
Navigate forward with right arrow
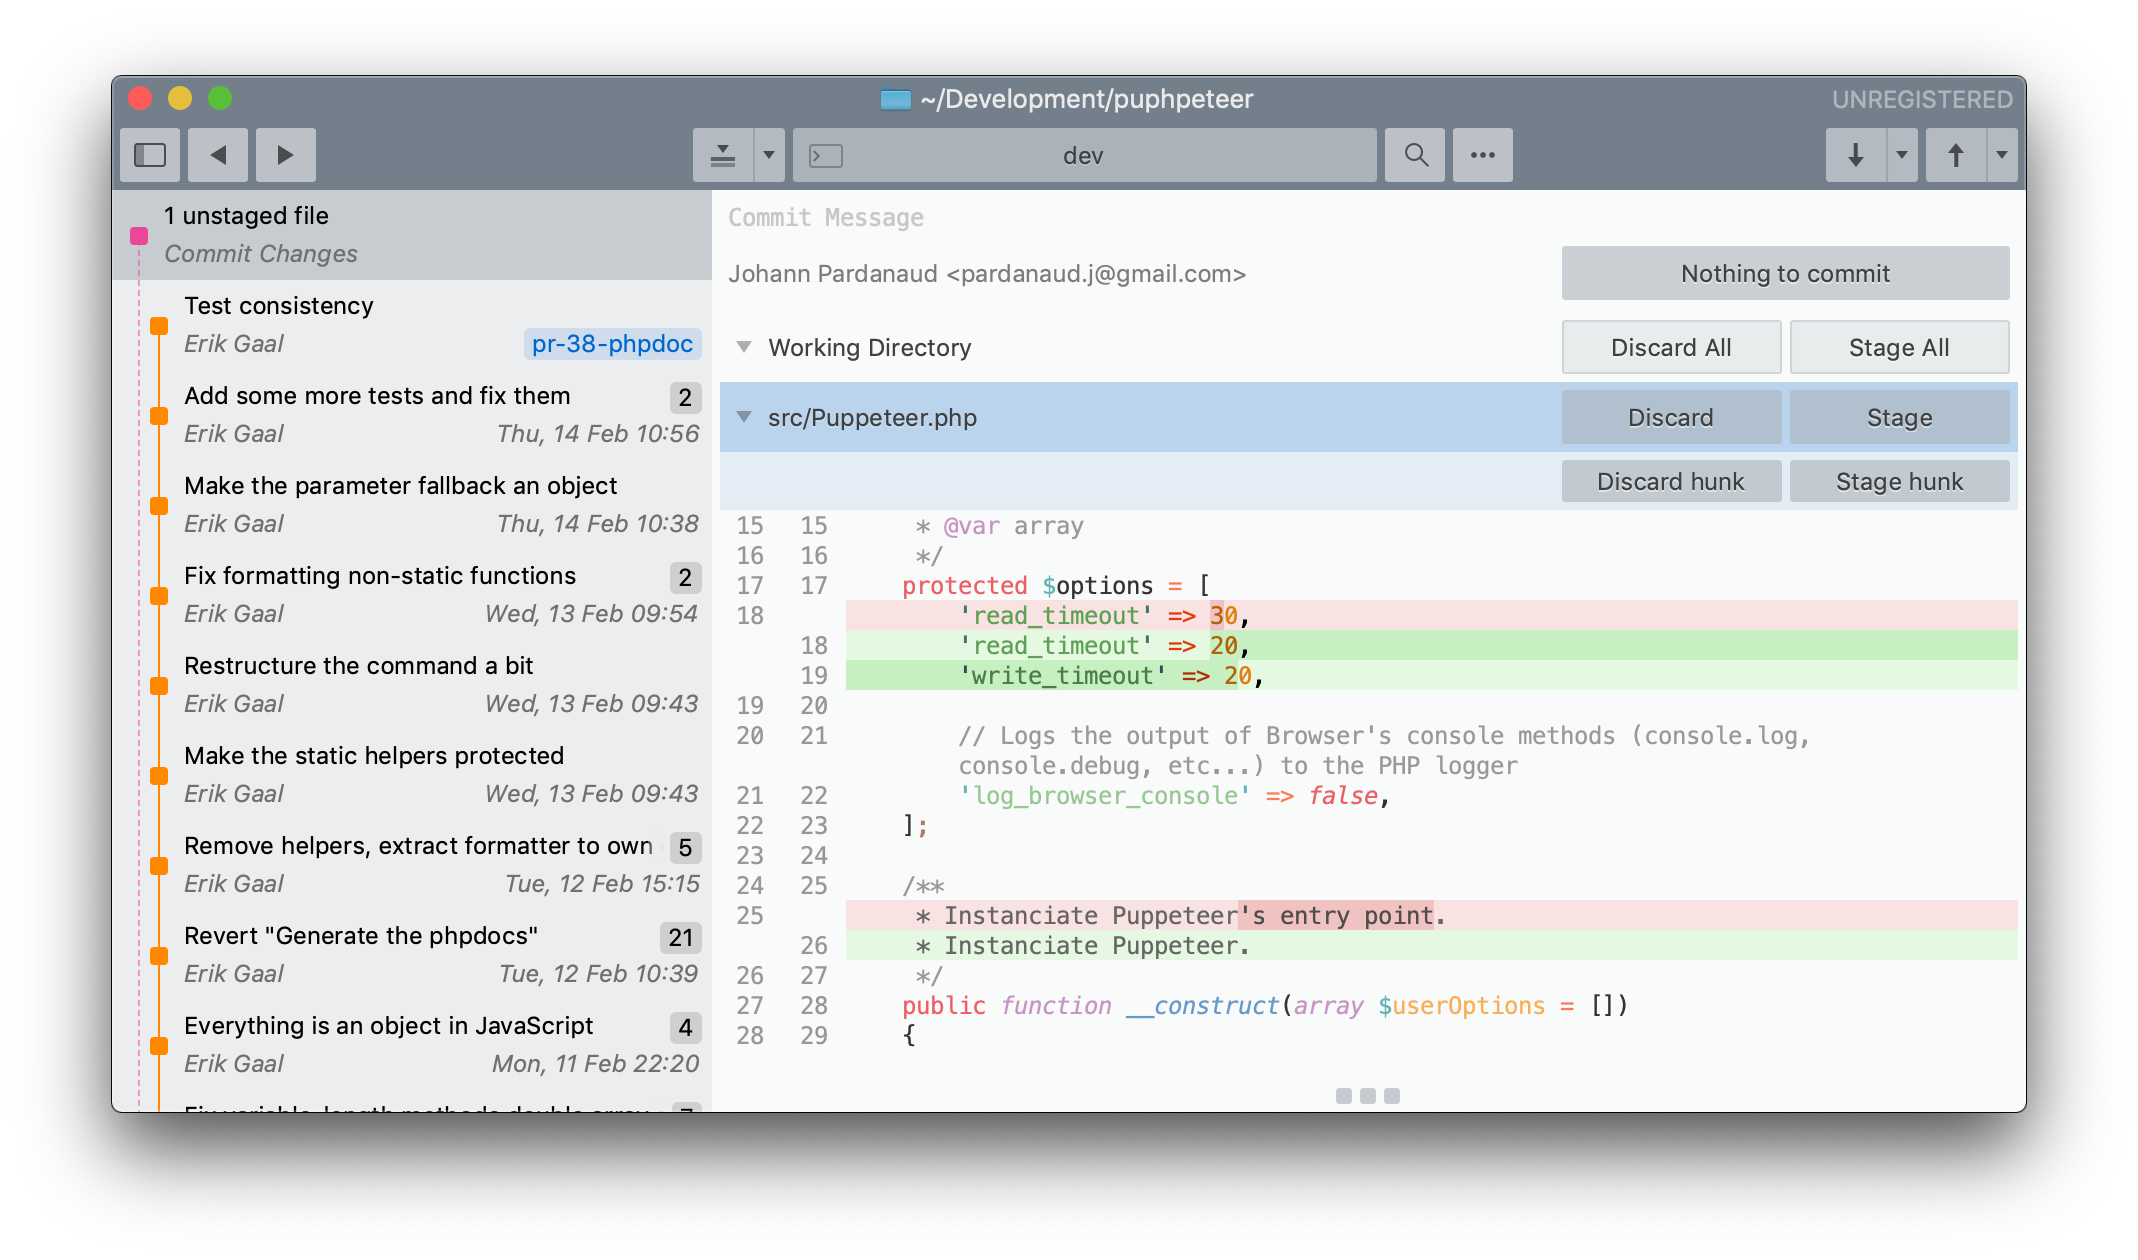point(285,155)
